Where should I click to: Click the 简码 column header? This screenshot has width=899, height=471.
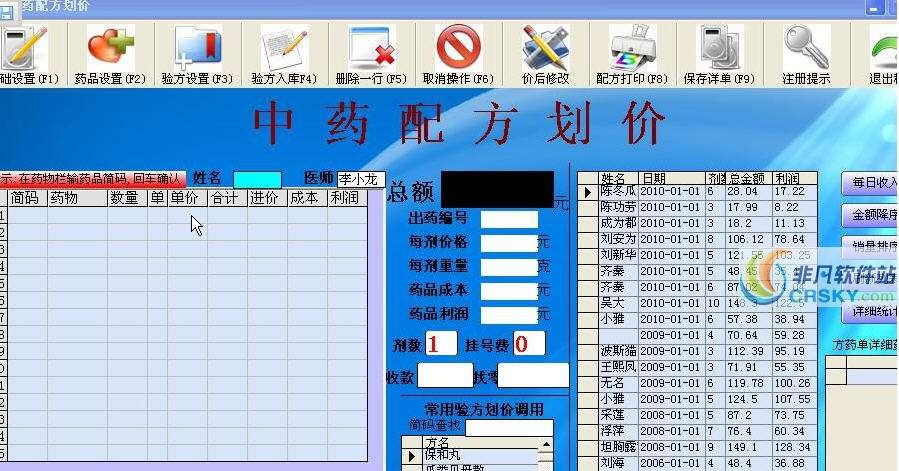tap(27, 198)
